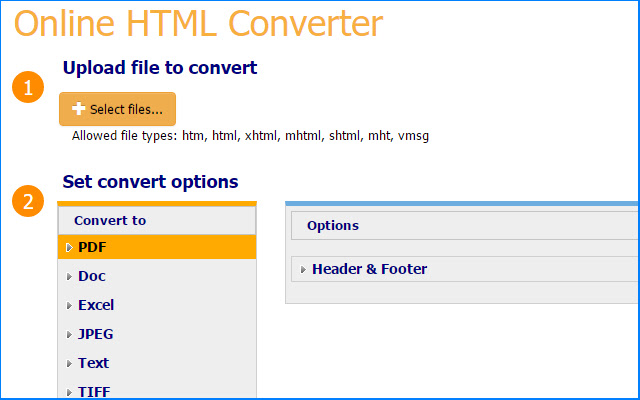Click the plus icon on Select files
The width and height of the screenshot is (640, 400).
tap(79, 109)
